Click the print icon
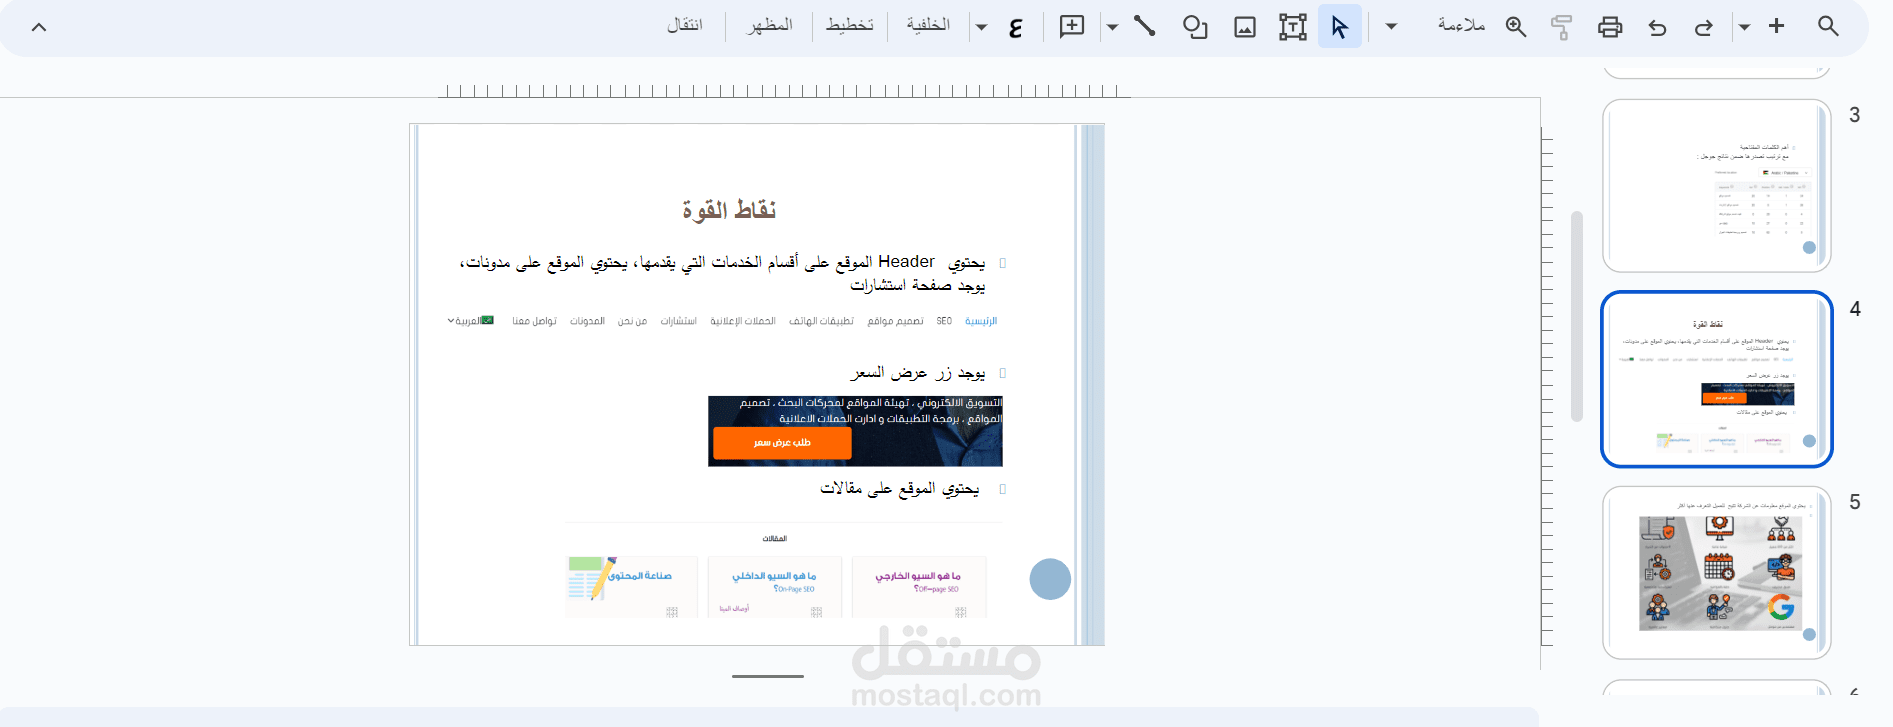Image resolution: width=1893 pixels, height=727 pixels. coord(1610,27)
